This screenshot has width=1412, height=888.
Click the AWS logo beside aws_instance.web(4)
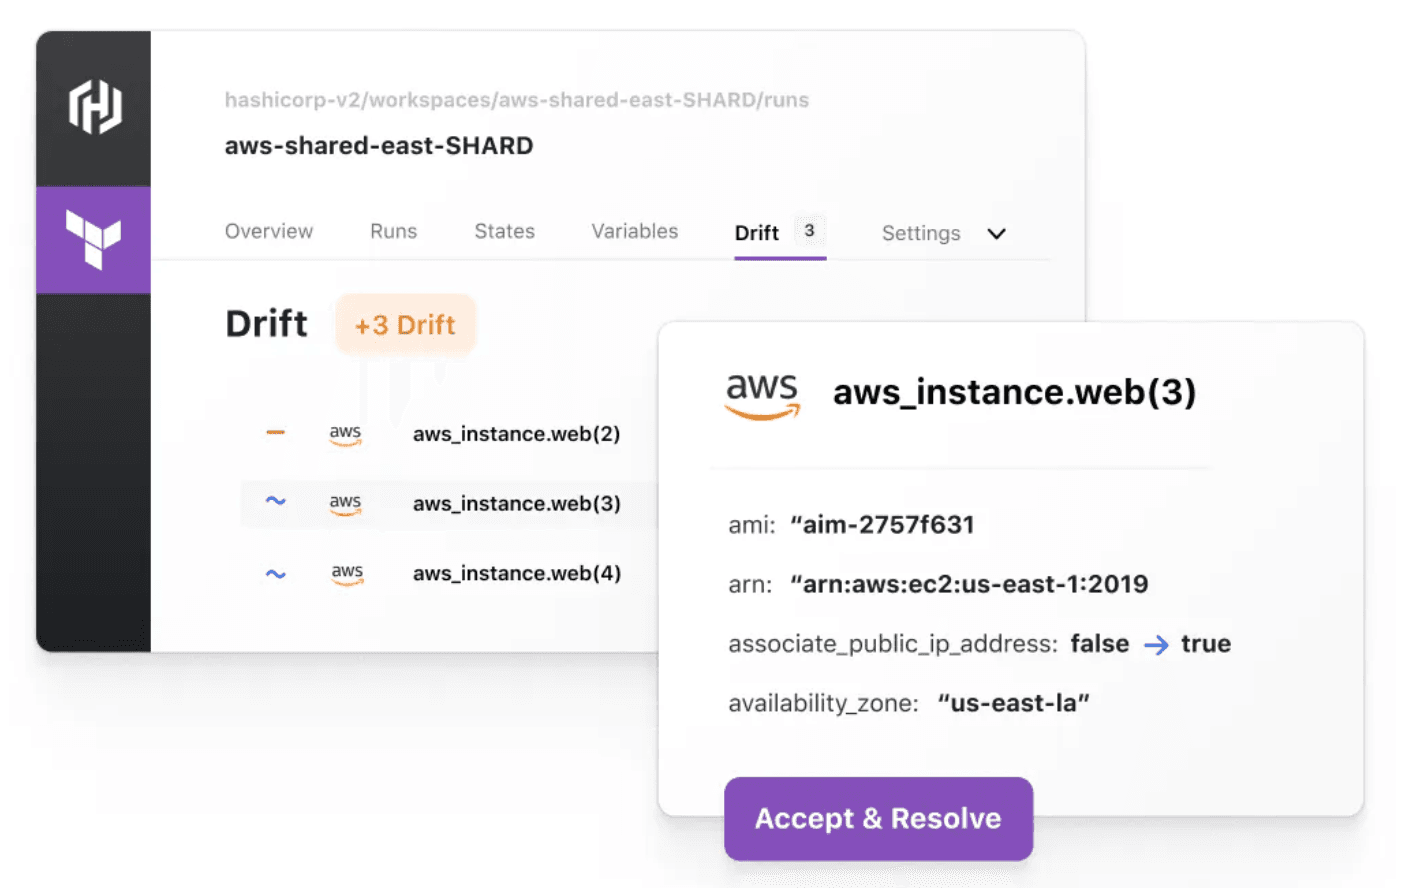coord(347,574)
